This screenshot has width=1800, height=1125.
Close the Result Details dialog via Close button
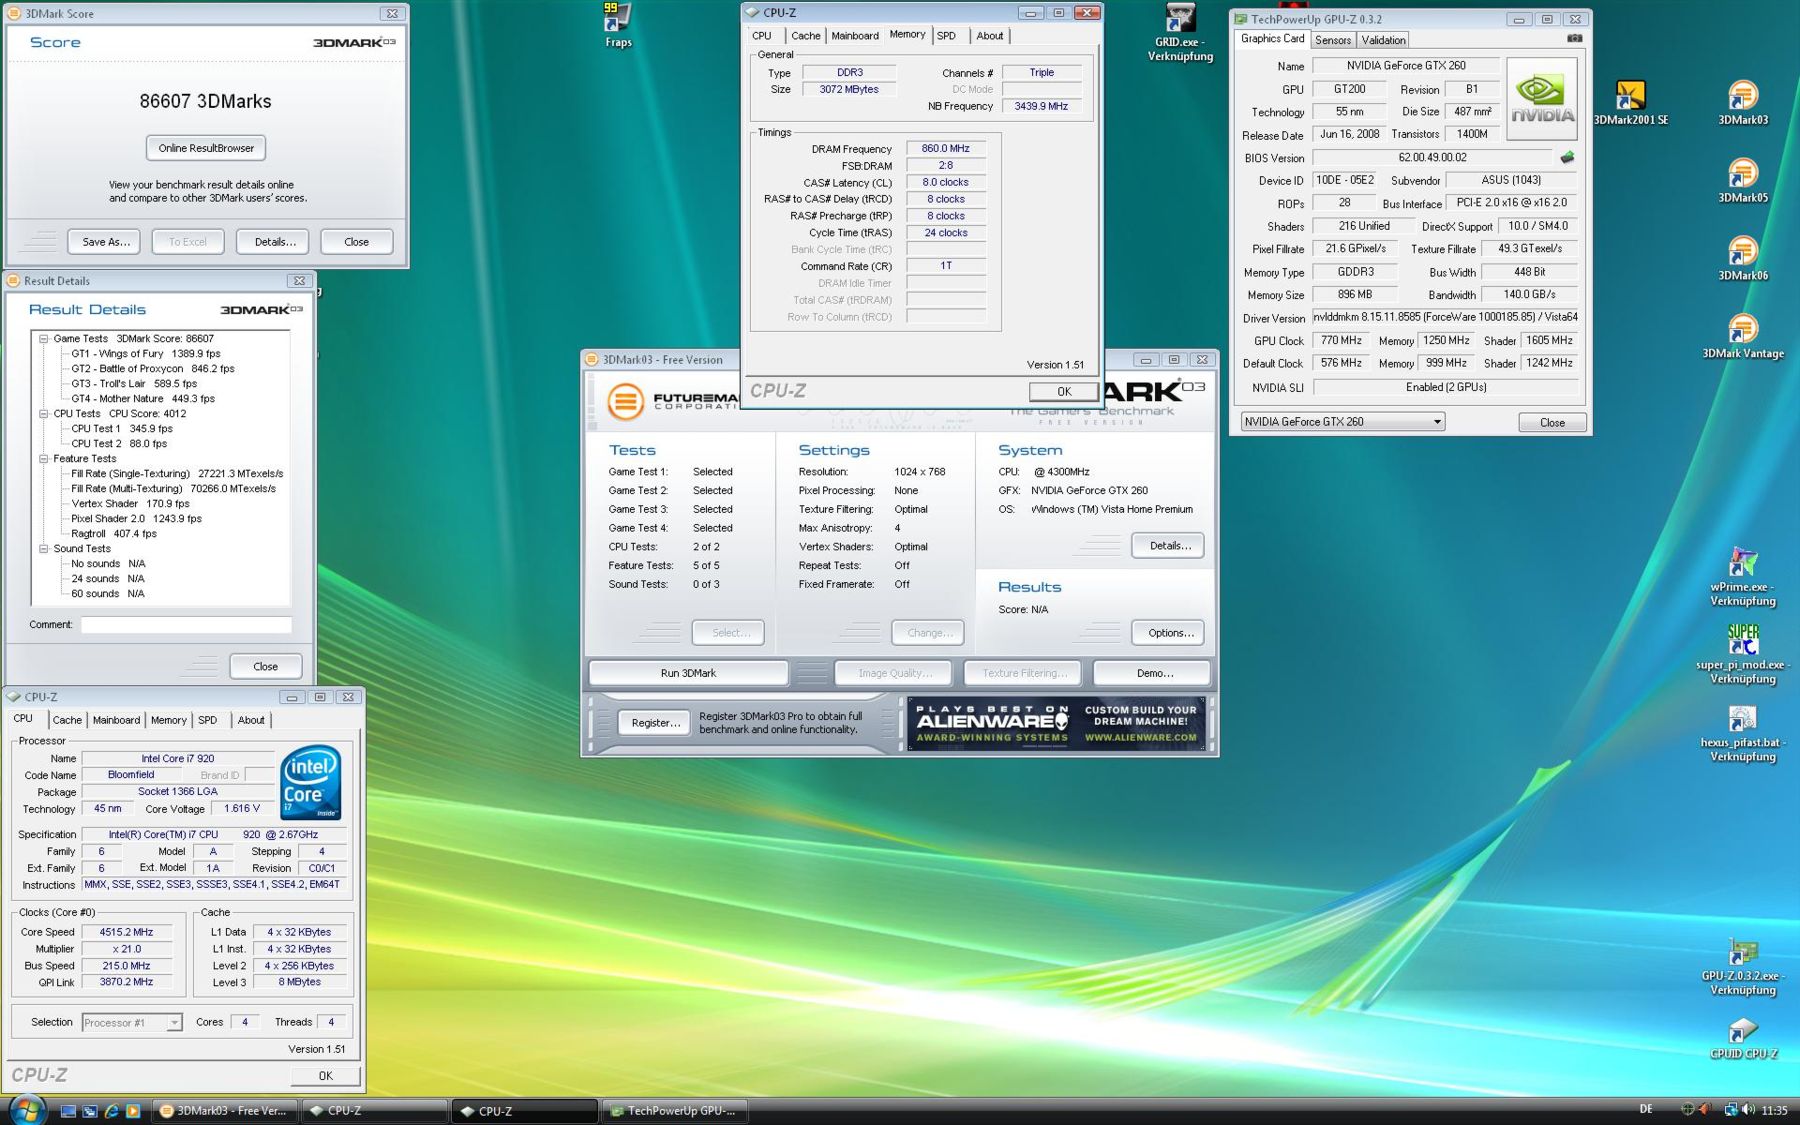pyautogui.click(x=265, y=667)
